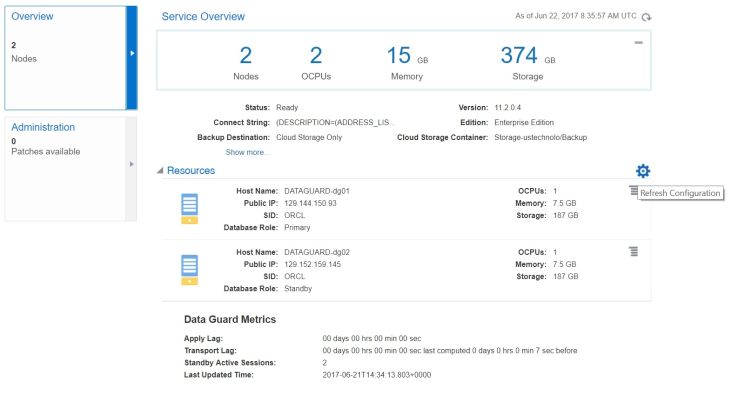Screen dimensions: 740x404
Task: Collapse the summary box with the minus icon
Action: pyautogui.click(x=638, y=42)
